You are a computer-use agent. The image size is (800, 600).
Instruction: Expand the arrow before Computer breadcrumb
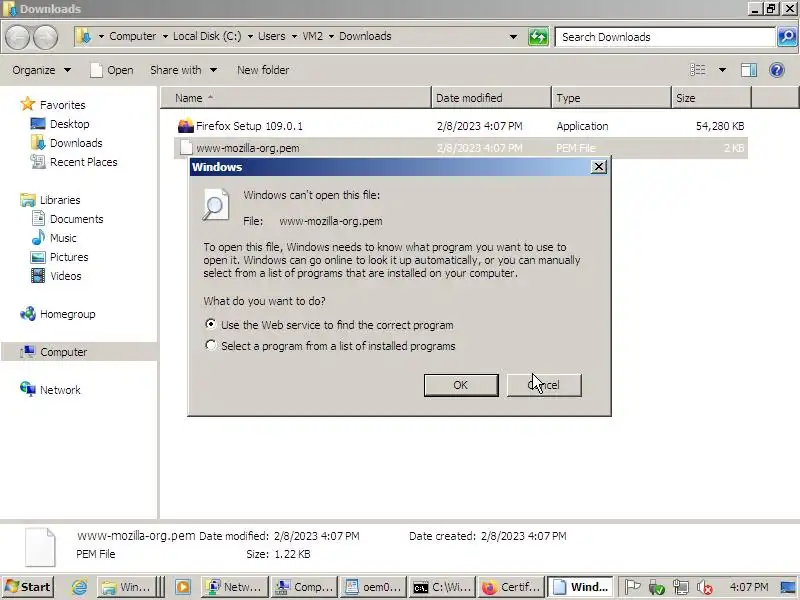[101, 37]
